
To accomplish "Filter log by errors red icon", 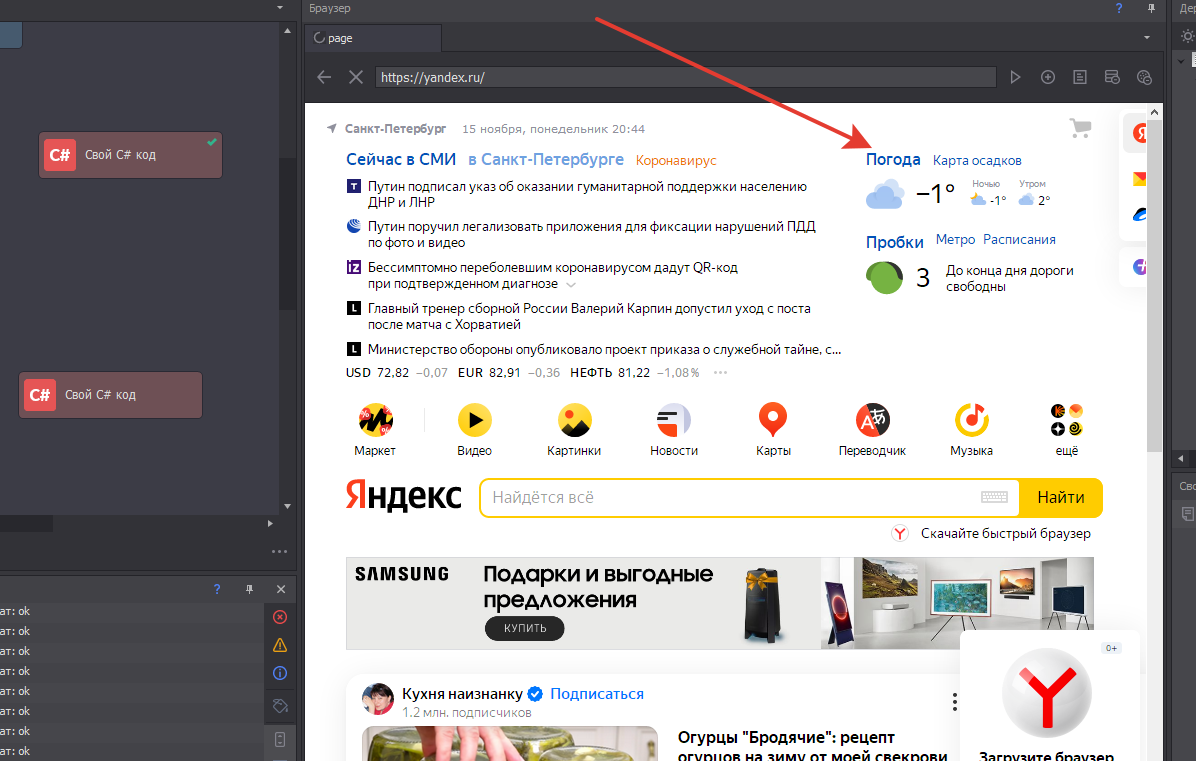I will tap(280, 617).
